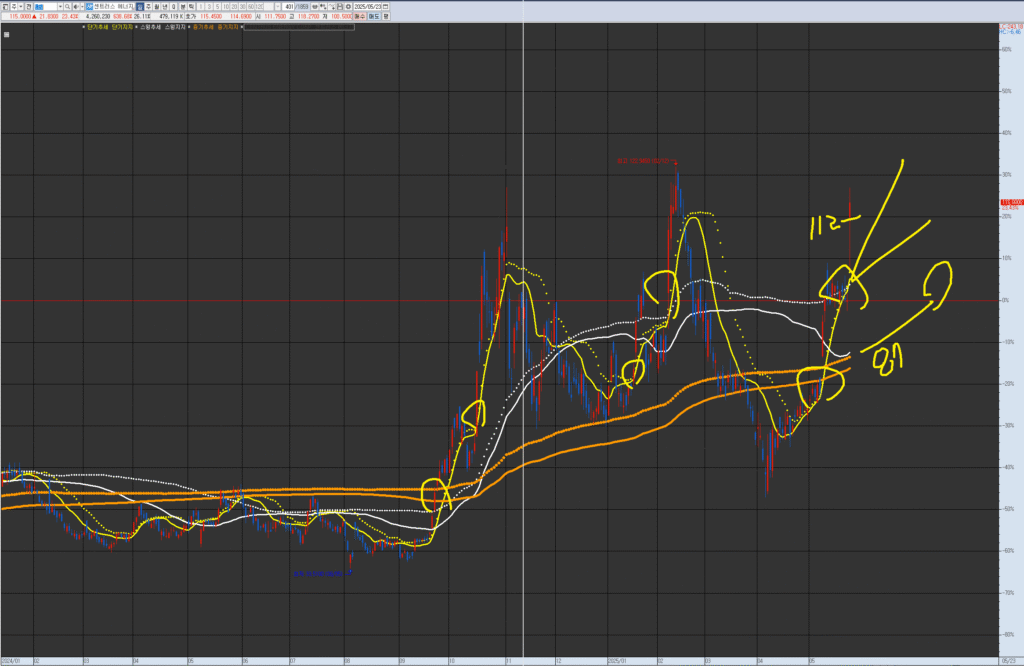The image size is (1024, 666).
Task: Click the 중기지지 indicator label
Action: point(228,27)
